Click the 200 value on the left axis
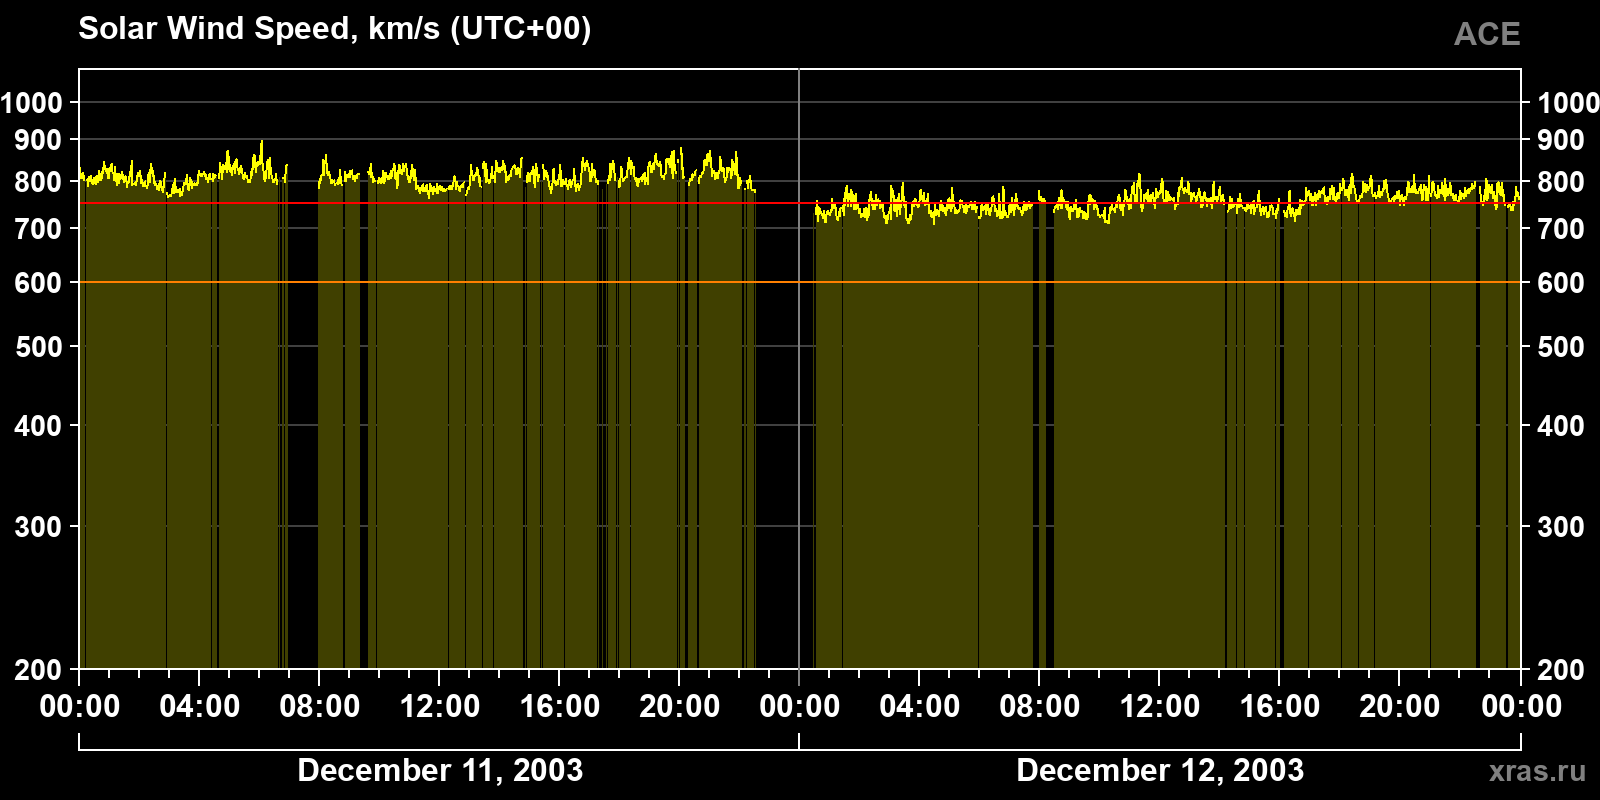1600x800 pixels. click(x=38, y=670)
